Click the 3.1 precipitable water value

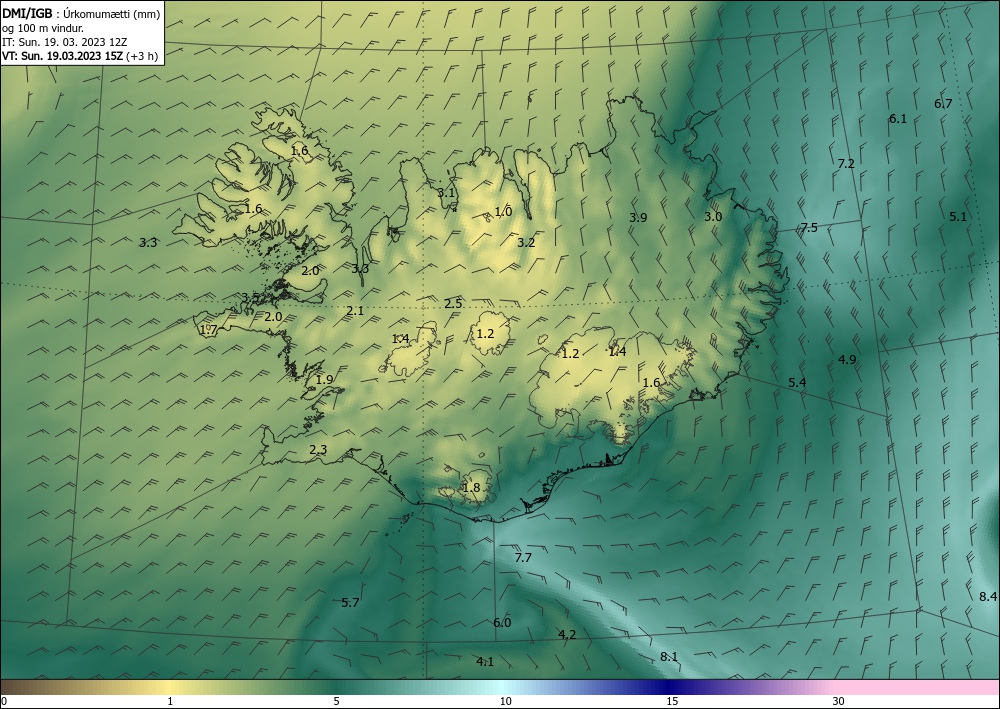pyautogui.click(x=446, y=193)
